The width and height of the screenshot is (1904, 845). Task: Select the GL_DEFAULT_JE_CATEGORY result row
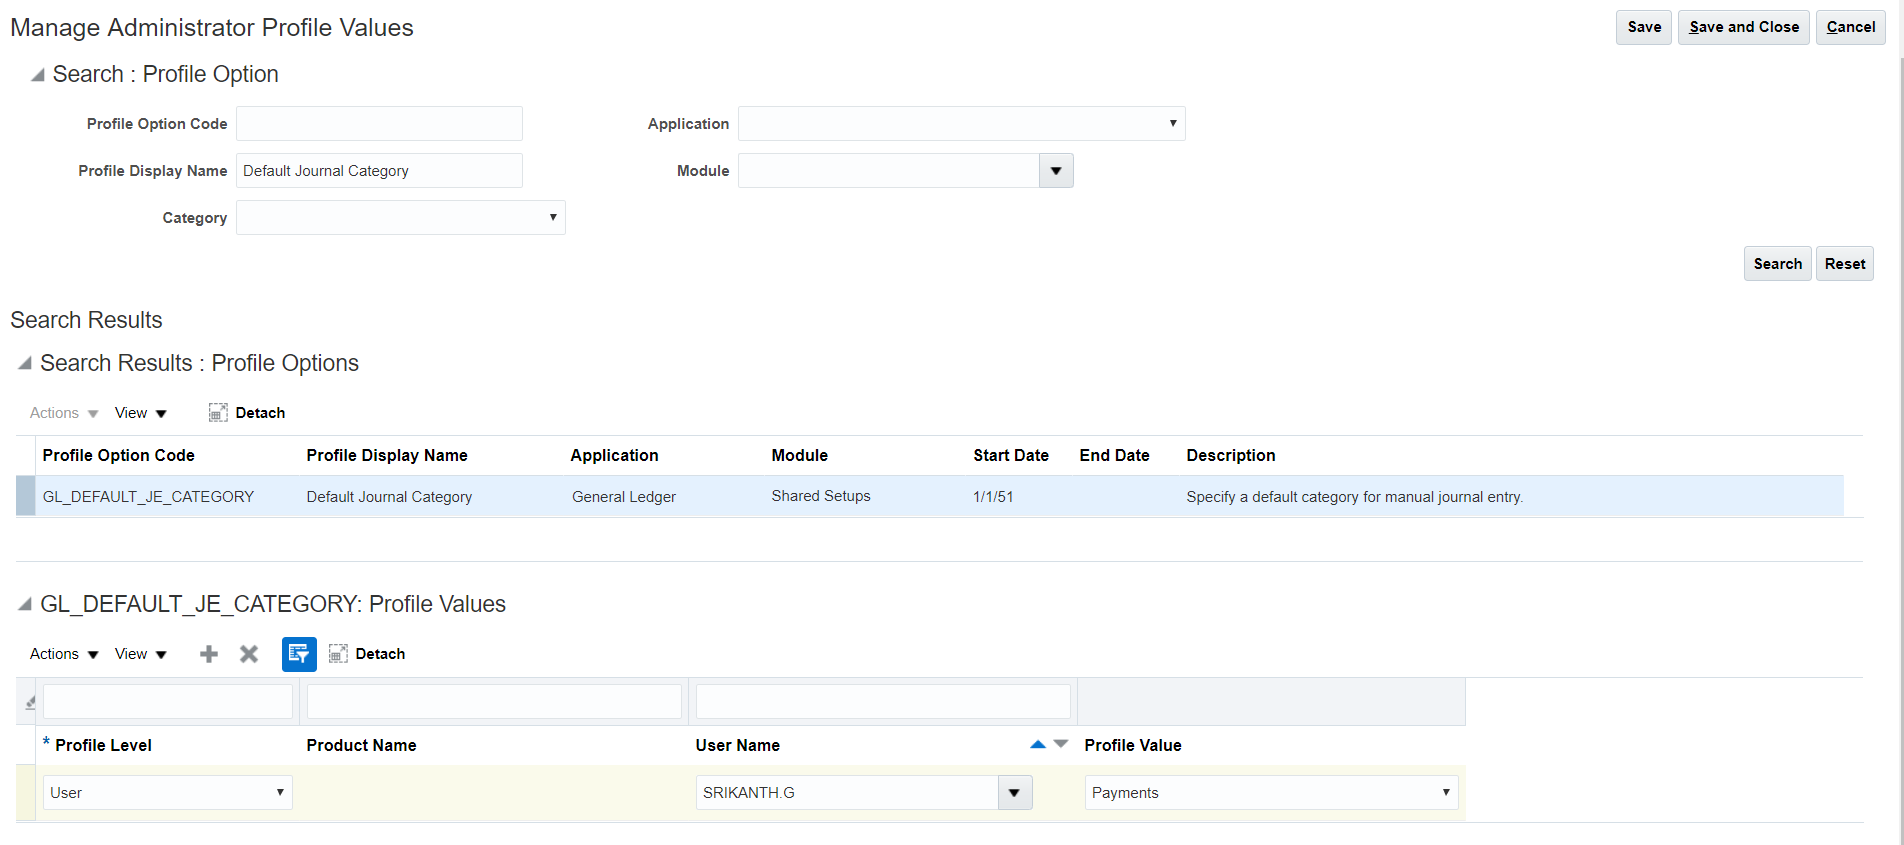click(148, 497)
